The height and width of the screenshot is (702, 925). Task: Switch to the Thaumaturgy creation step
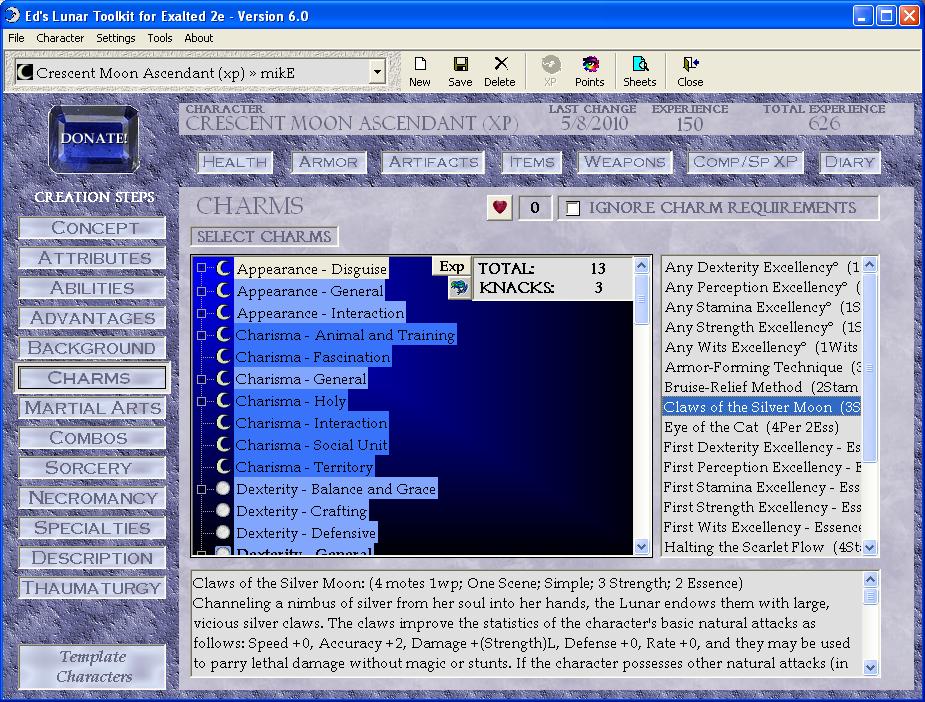click(93, 588)
